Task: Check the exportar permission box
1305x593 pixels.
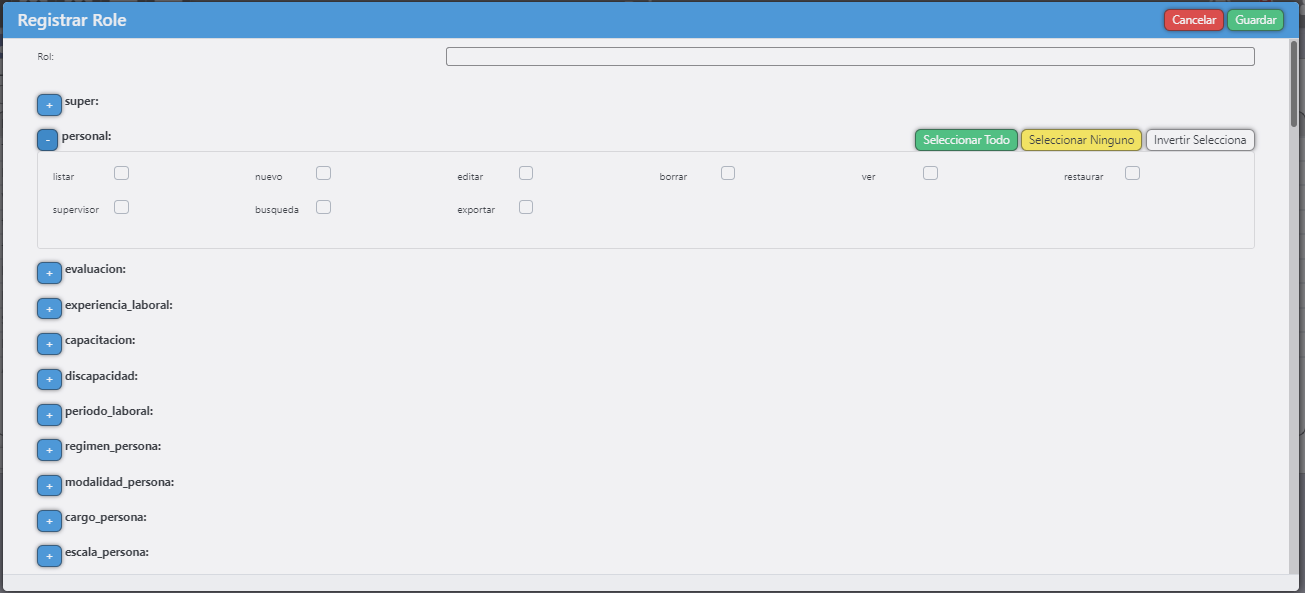Action: point(526,207)
